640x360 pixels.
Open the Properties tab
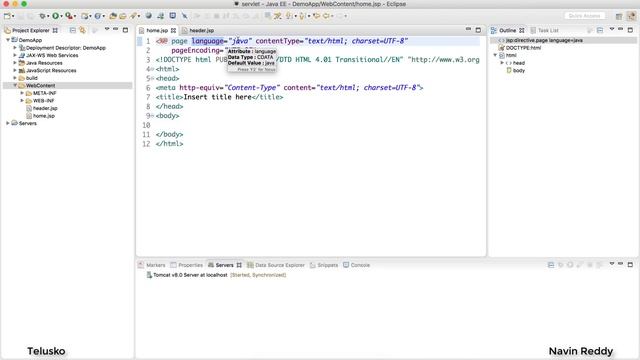(190, 265)
